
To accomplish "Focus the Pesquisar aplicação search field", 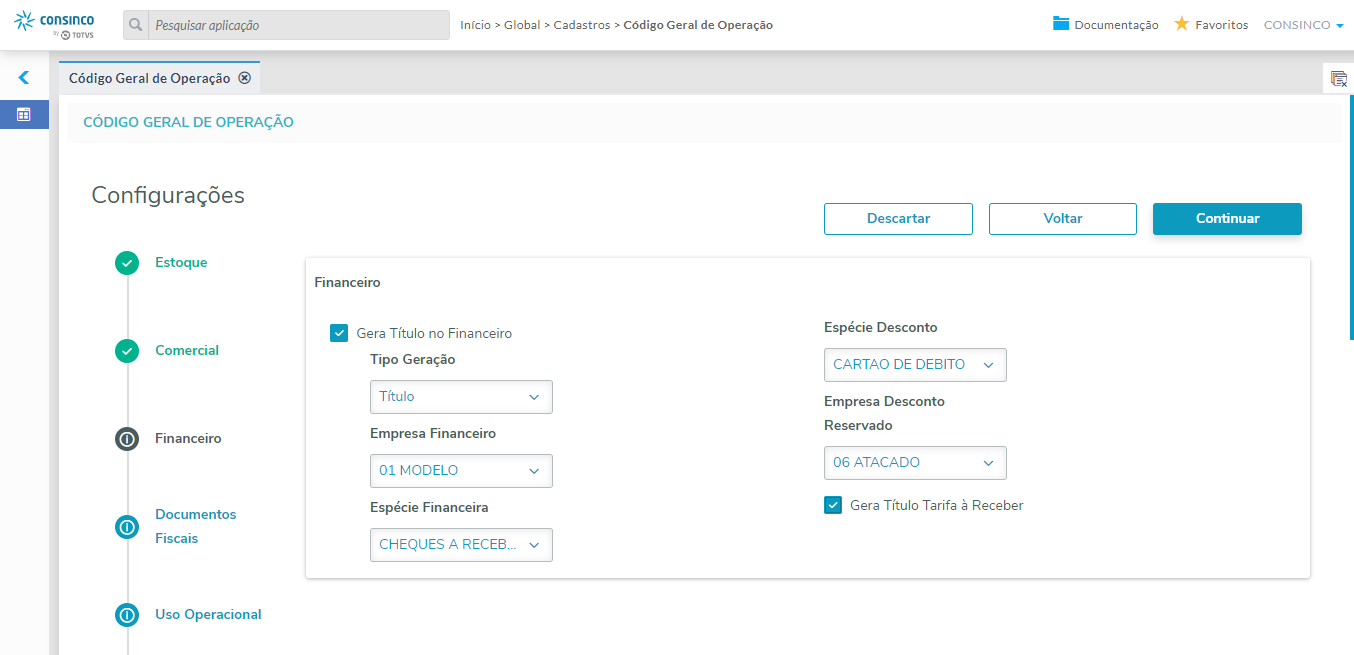I will pos(298,25).
